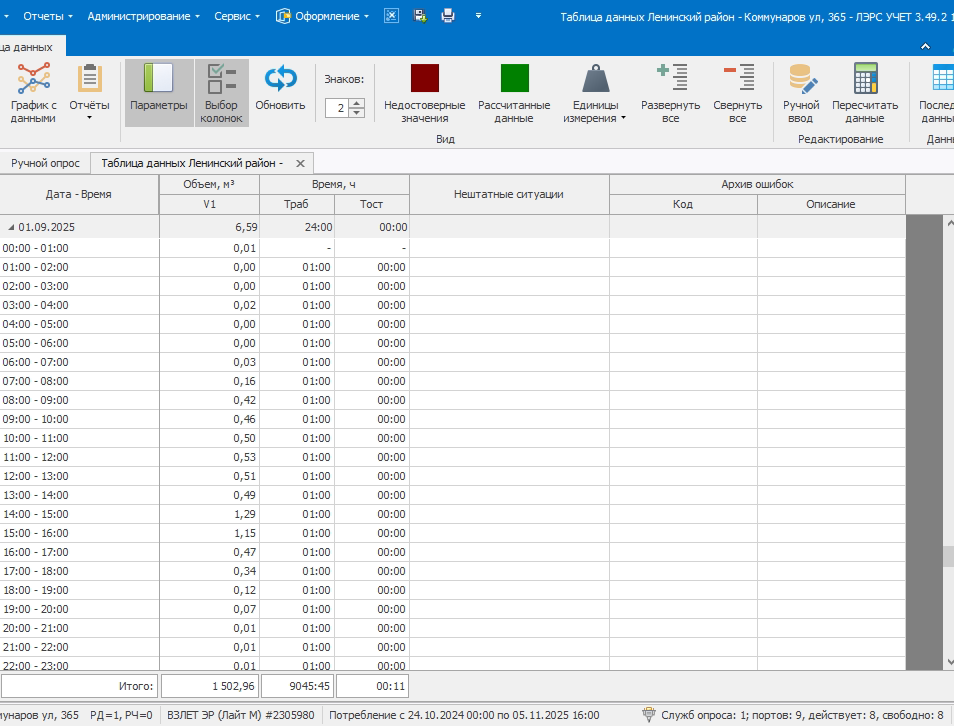Screen dimensions: 954x726
Task: Open the Отчёты clipboard icon in ribbon
Action: coord(89,92)
